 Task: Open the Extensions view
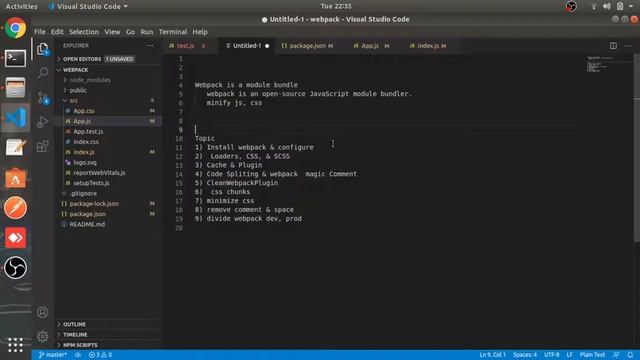pyautogui.click(x=43, y=146)
